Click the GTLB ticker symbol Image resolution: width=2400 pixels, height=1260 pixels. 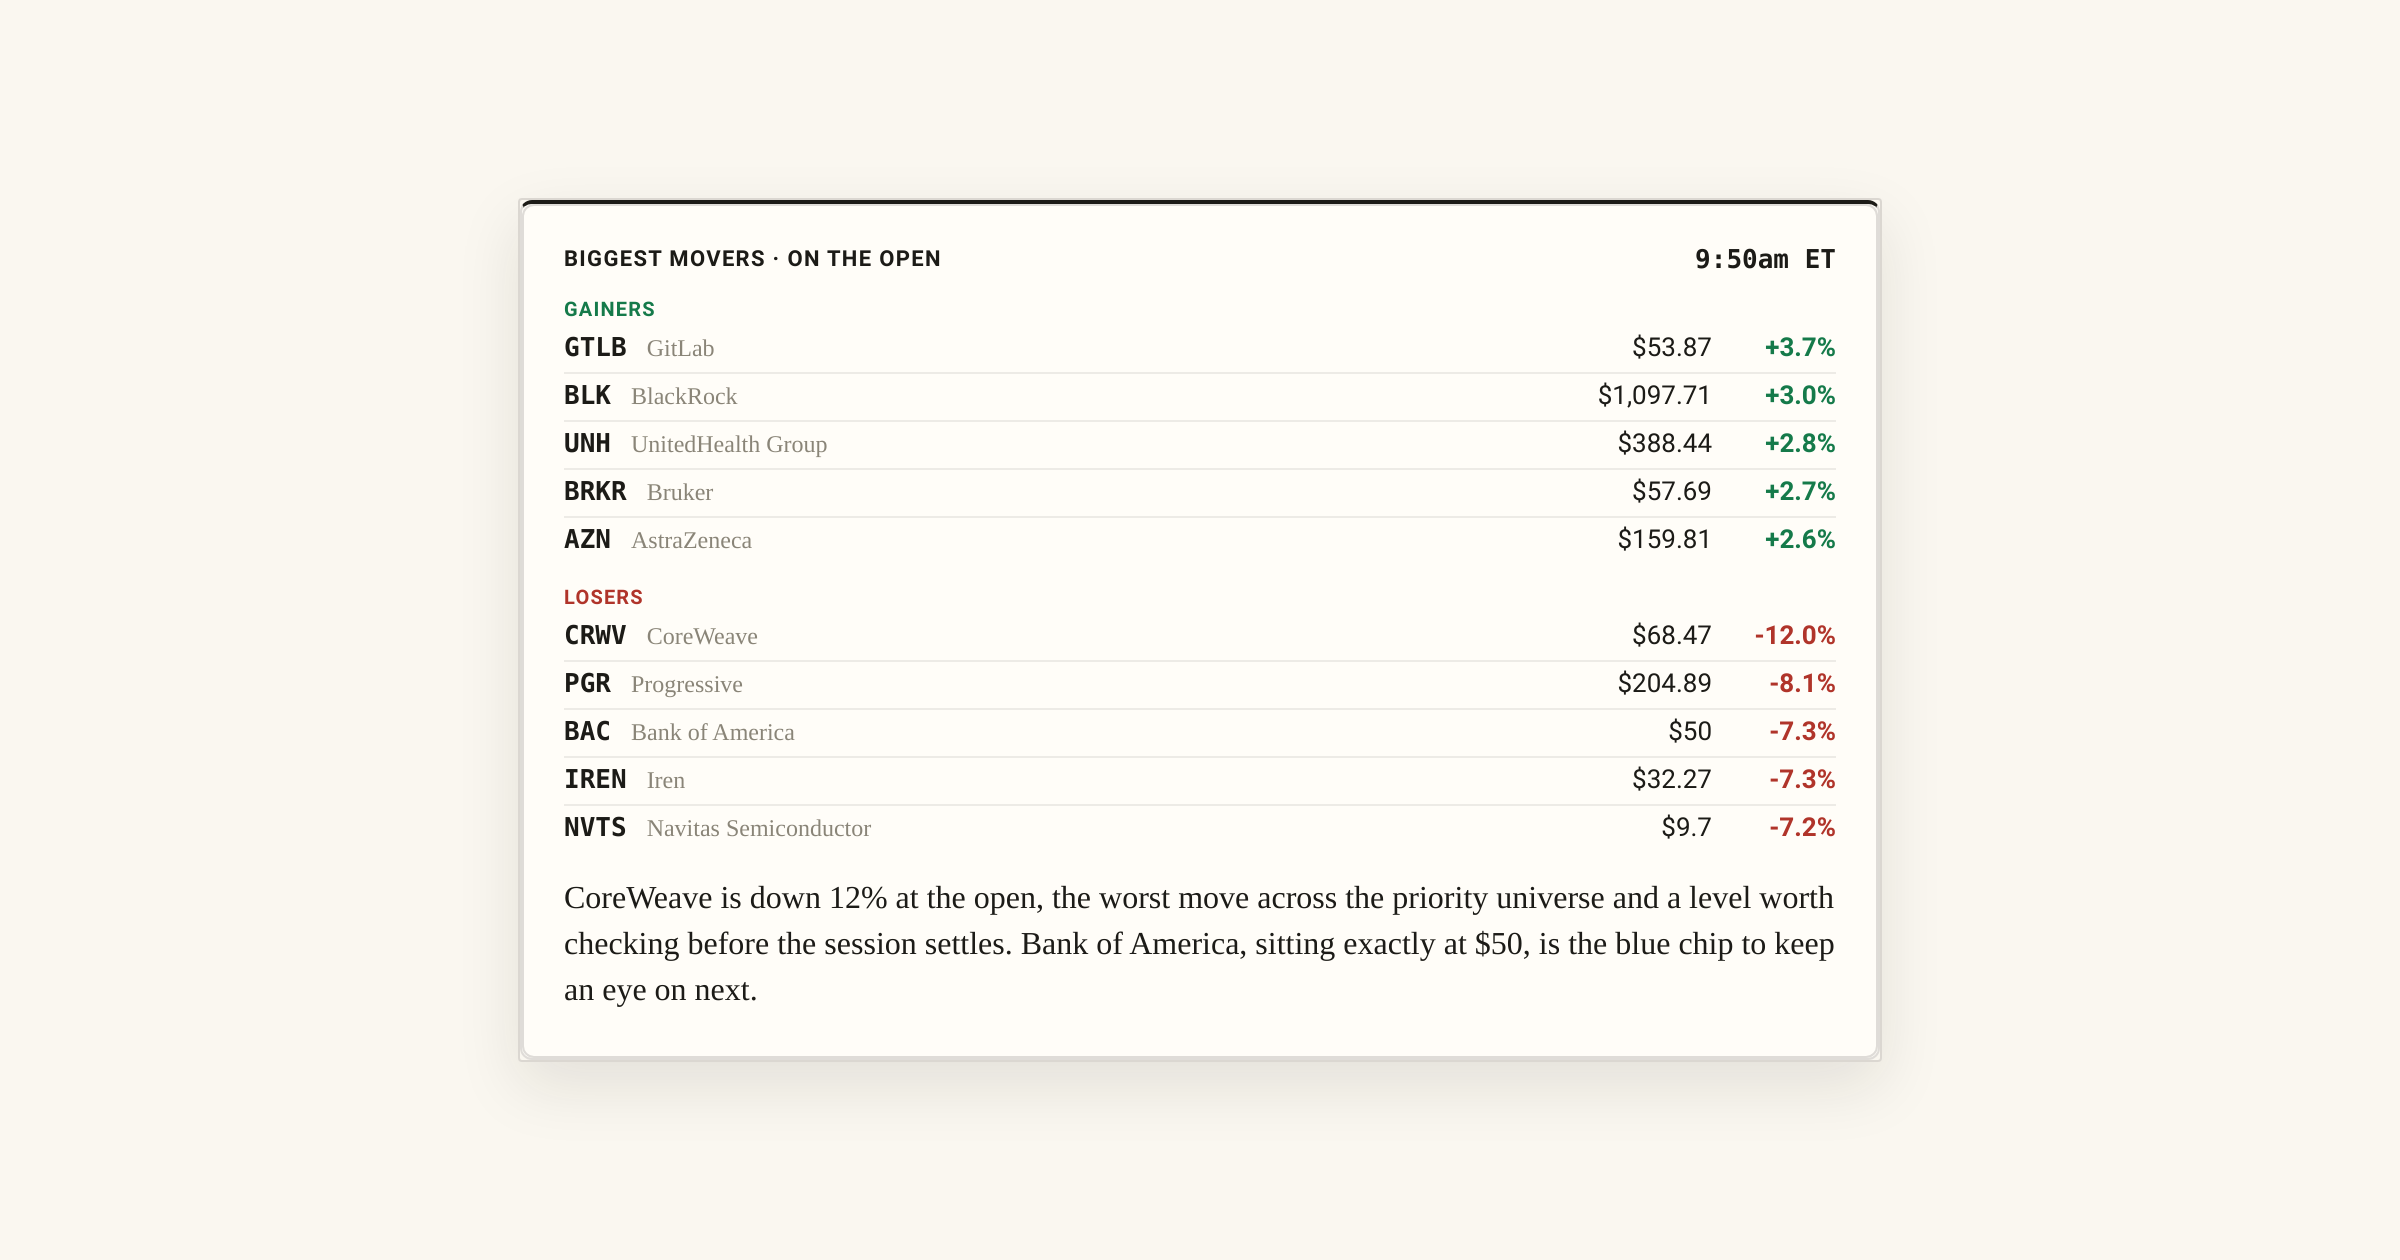pos(595,347)
